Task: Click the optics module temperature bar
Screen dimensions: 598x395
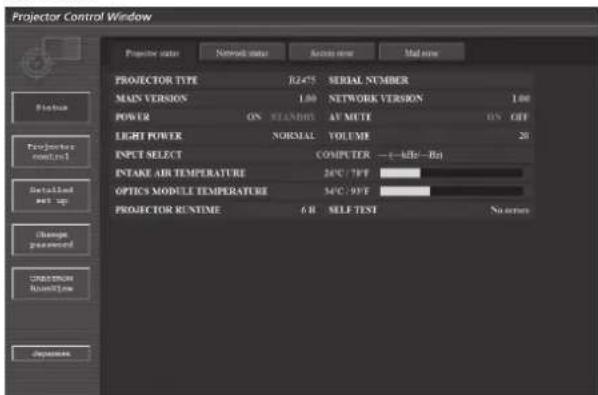Action: (452, 191)
